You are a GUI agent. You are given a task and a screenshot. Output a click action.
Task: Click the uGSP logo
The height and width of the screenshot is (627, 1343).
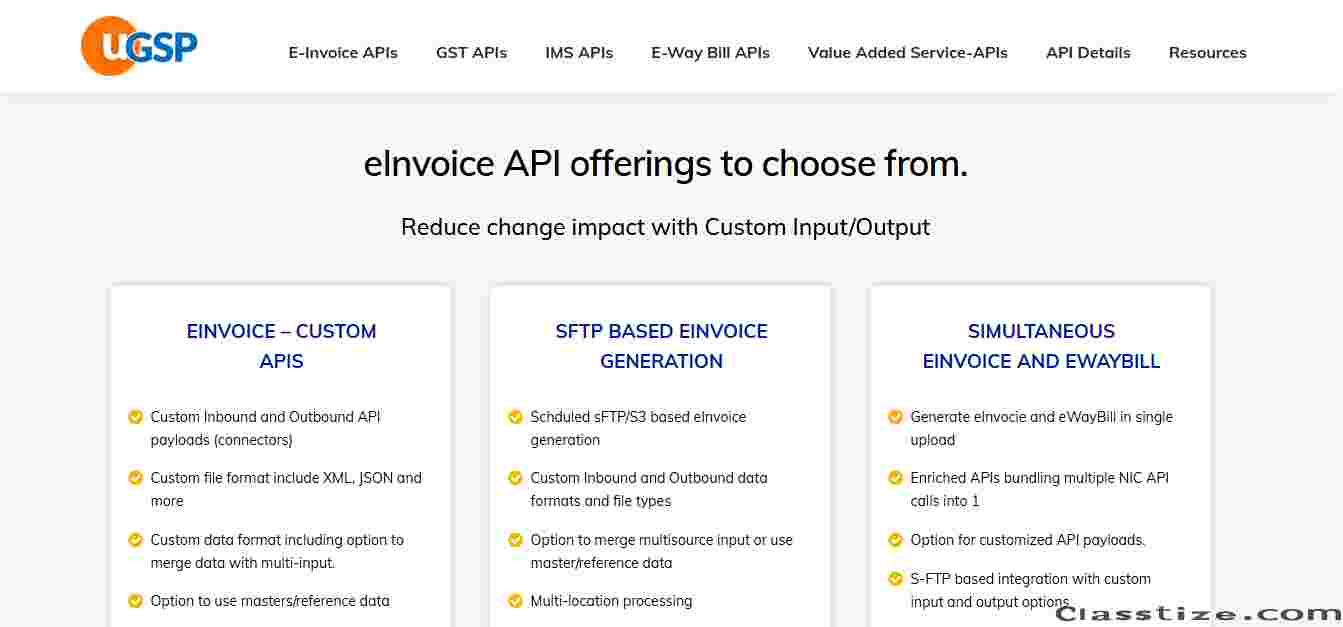click(x=139, y=47)
